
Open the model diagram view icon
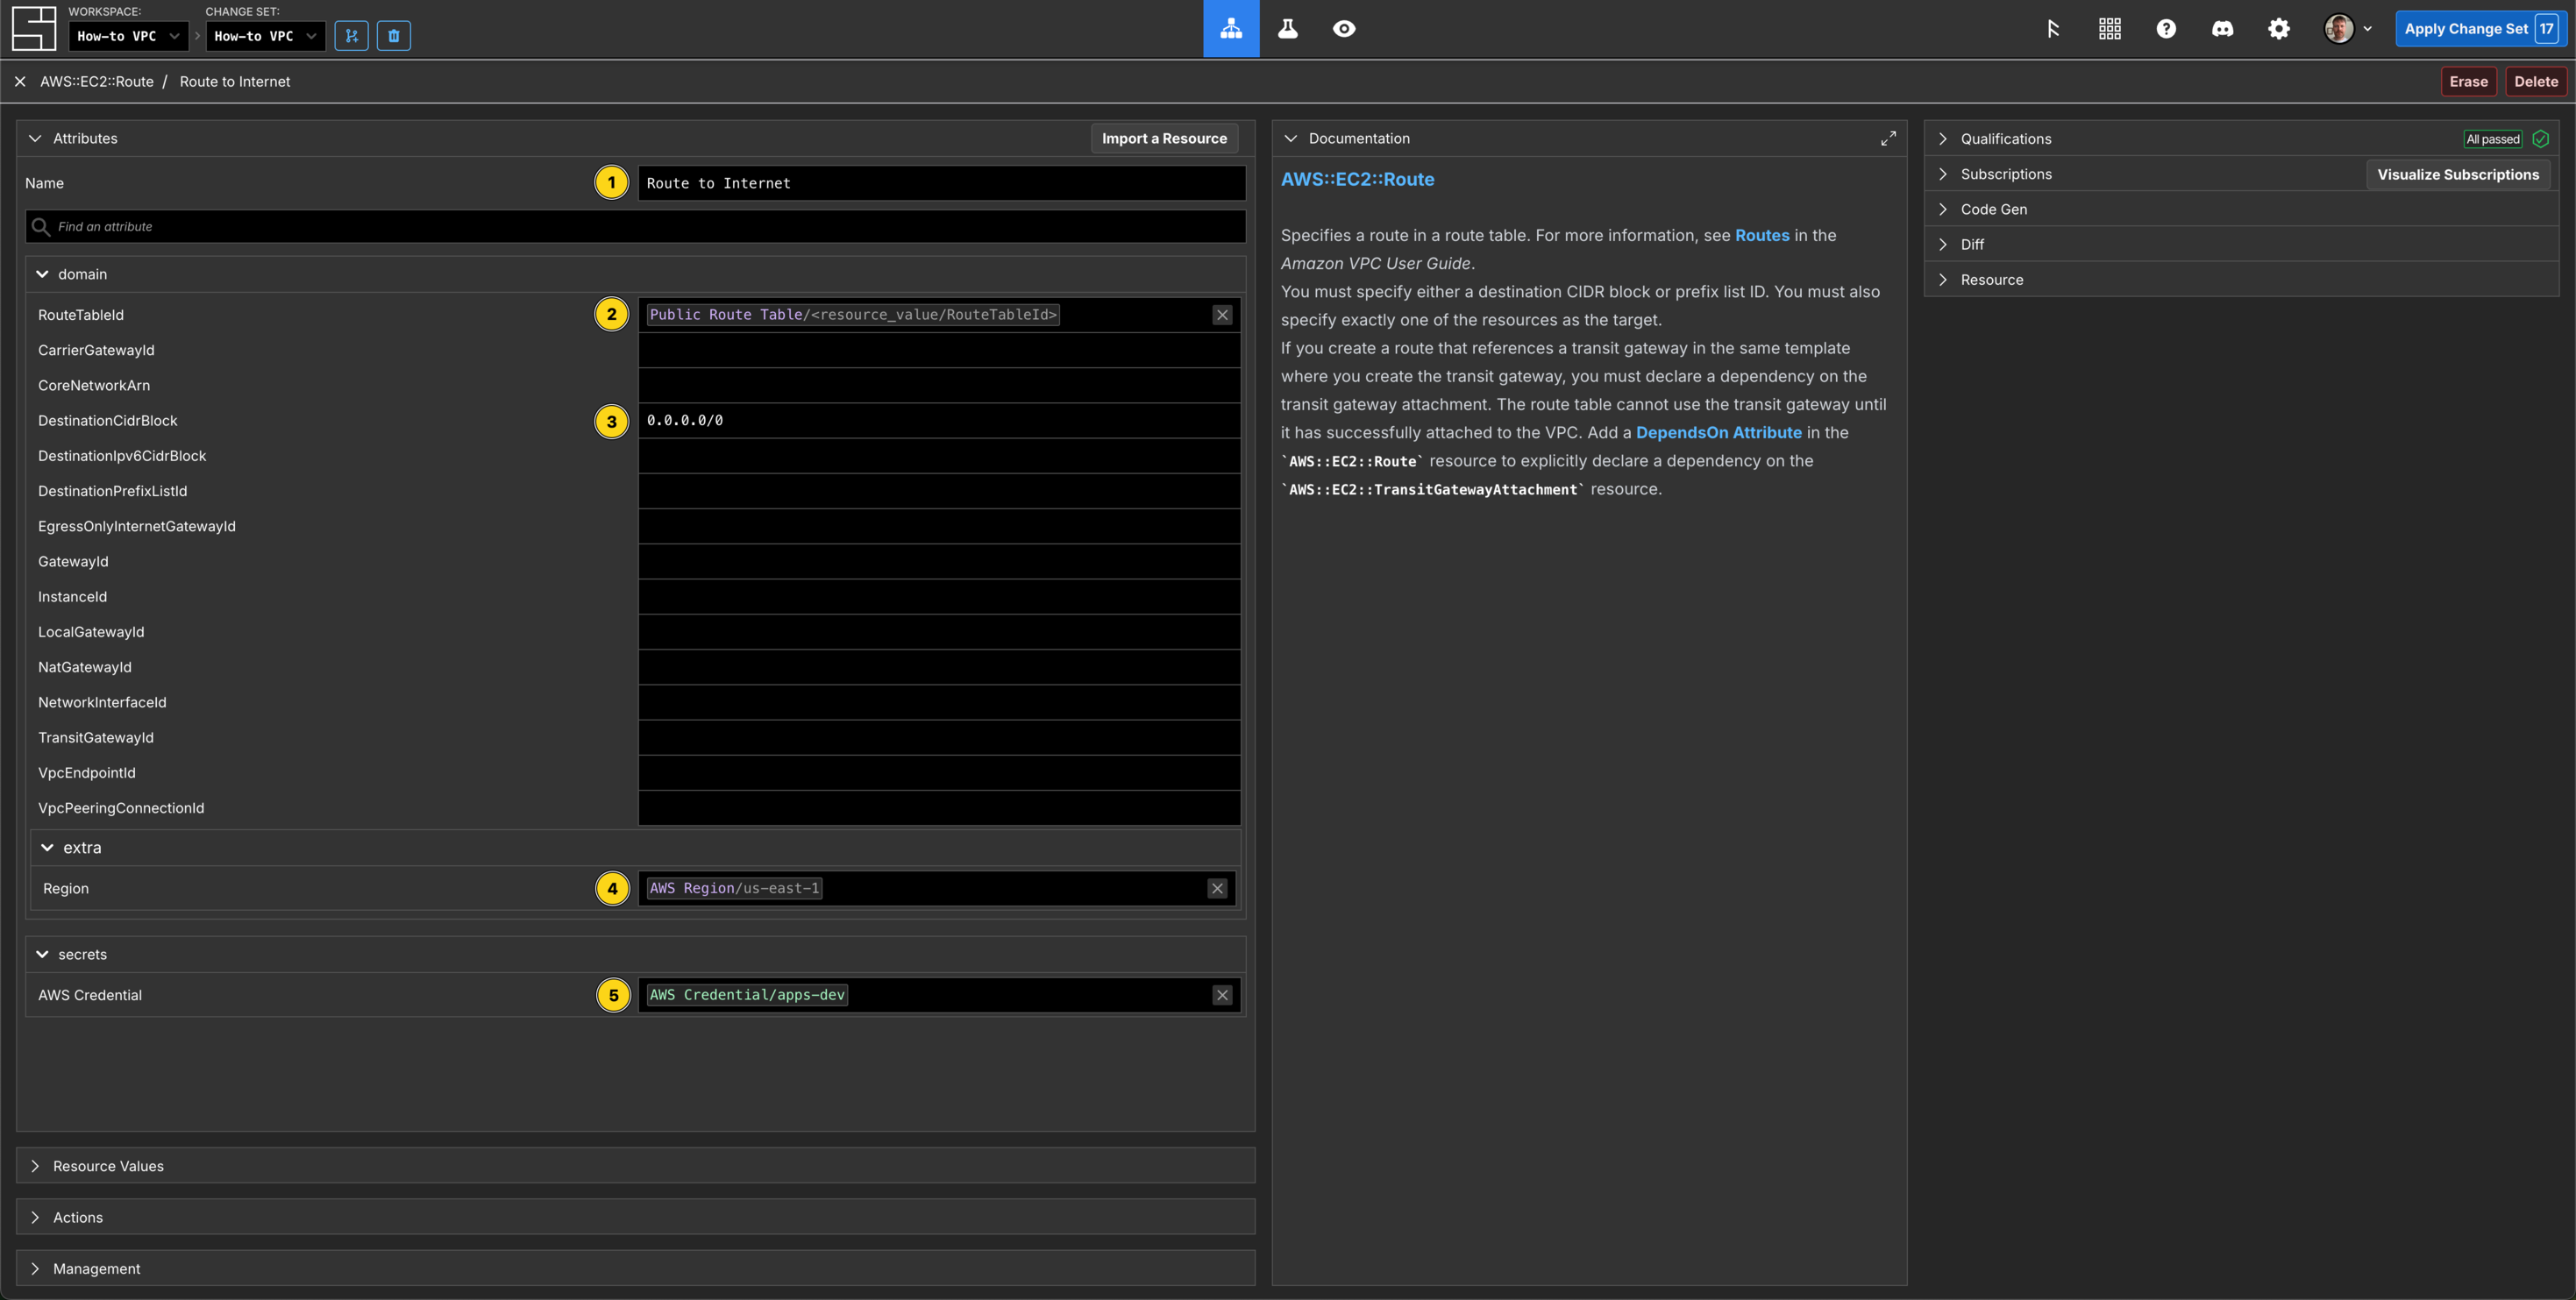[1231, 28]
